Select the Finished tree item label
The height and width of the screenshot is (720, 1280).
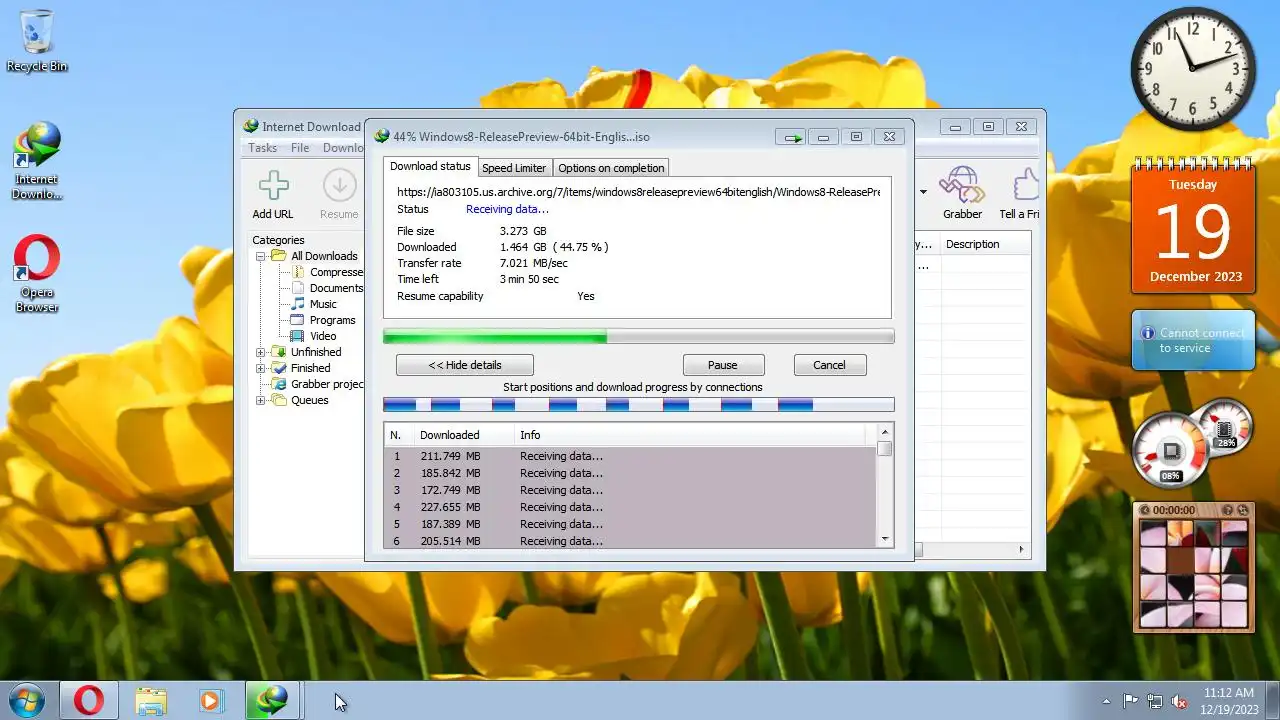tap(310, 368)
